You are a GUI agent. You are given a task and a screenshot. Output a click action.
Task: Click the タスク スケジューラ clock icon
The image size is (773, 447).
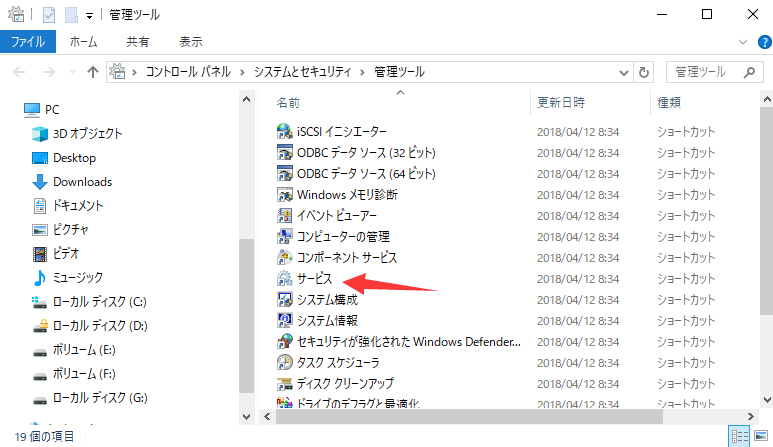tap(284, 362)
